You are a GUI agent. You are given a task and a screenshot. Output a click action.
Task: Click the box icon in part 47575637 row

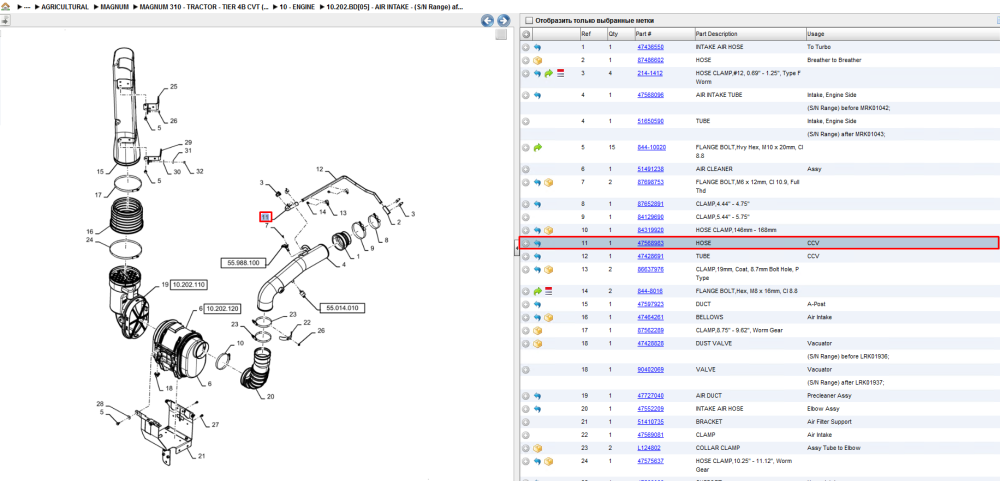pos(548,461)
